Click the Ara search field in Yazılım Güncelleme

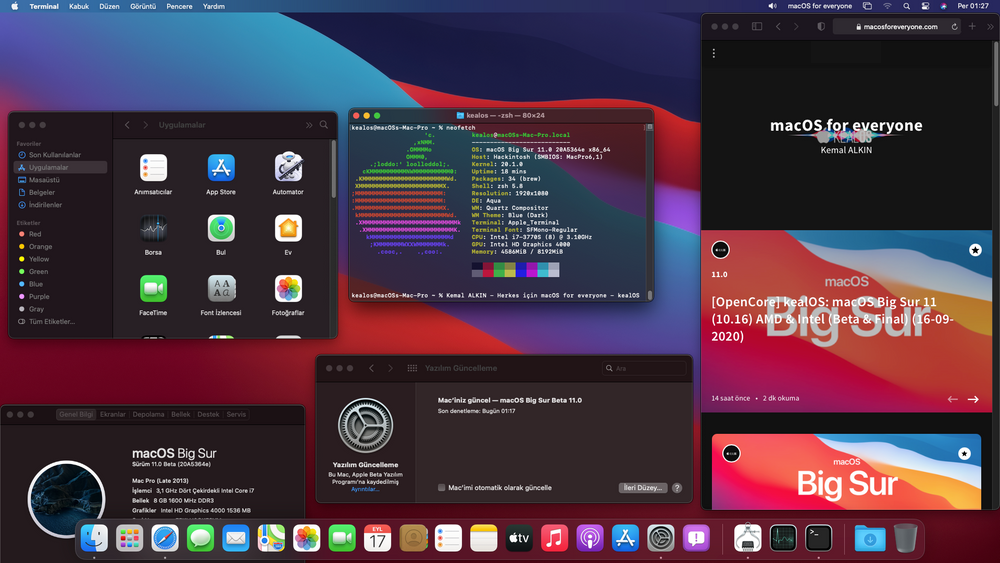point(644,369)
